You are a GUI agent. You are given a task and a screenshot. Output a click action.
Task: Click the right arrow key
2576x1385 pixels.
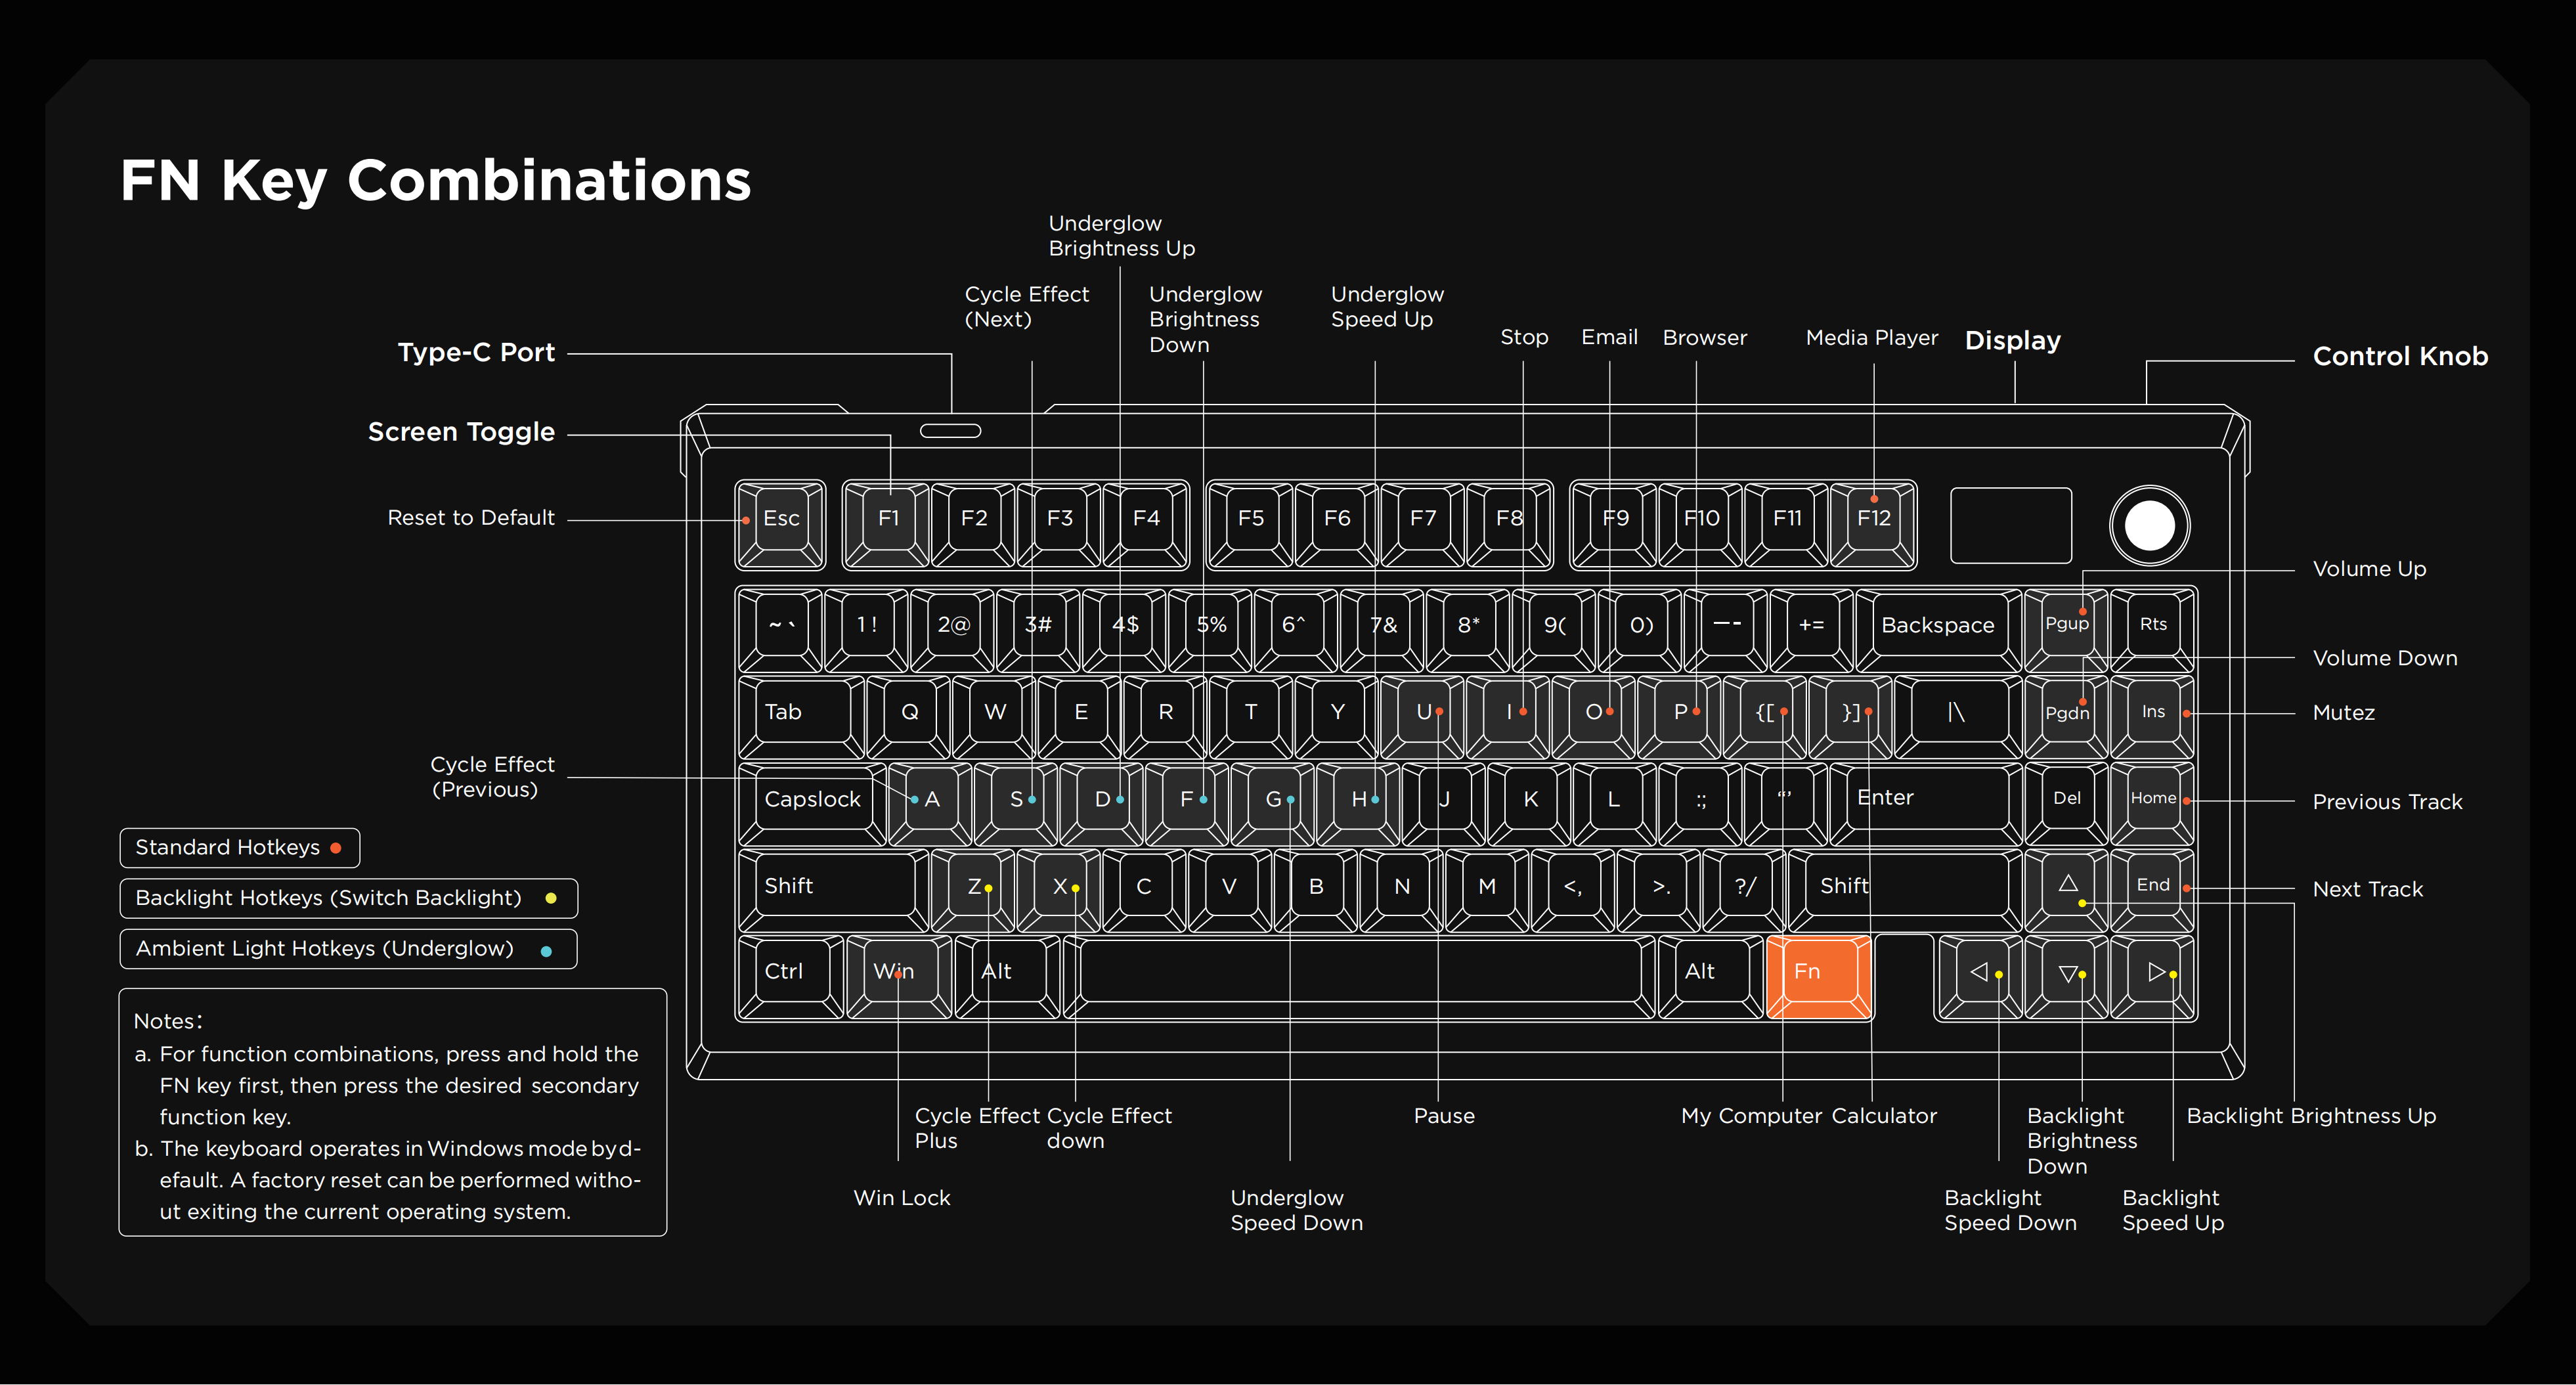(x=2154, y=974)
